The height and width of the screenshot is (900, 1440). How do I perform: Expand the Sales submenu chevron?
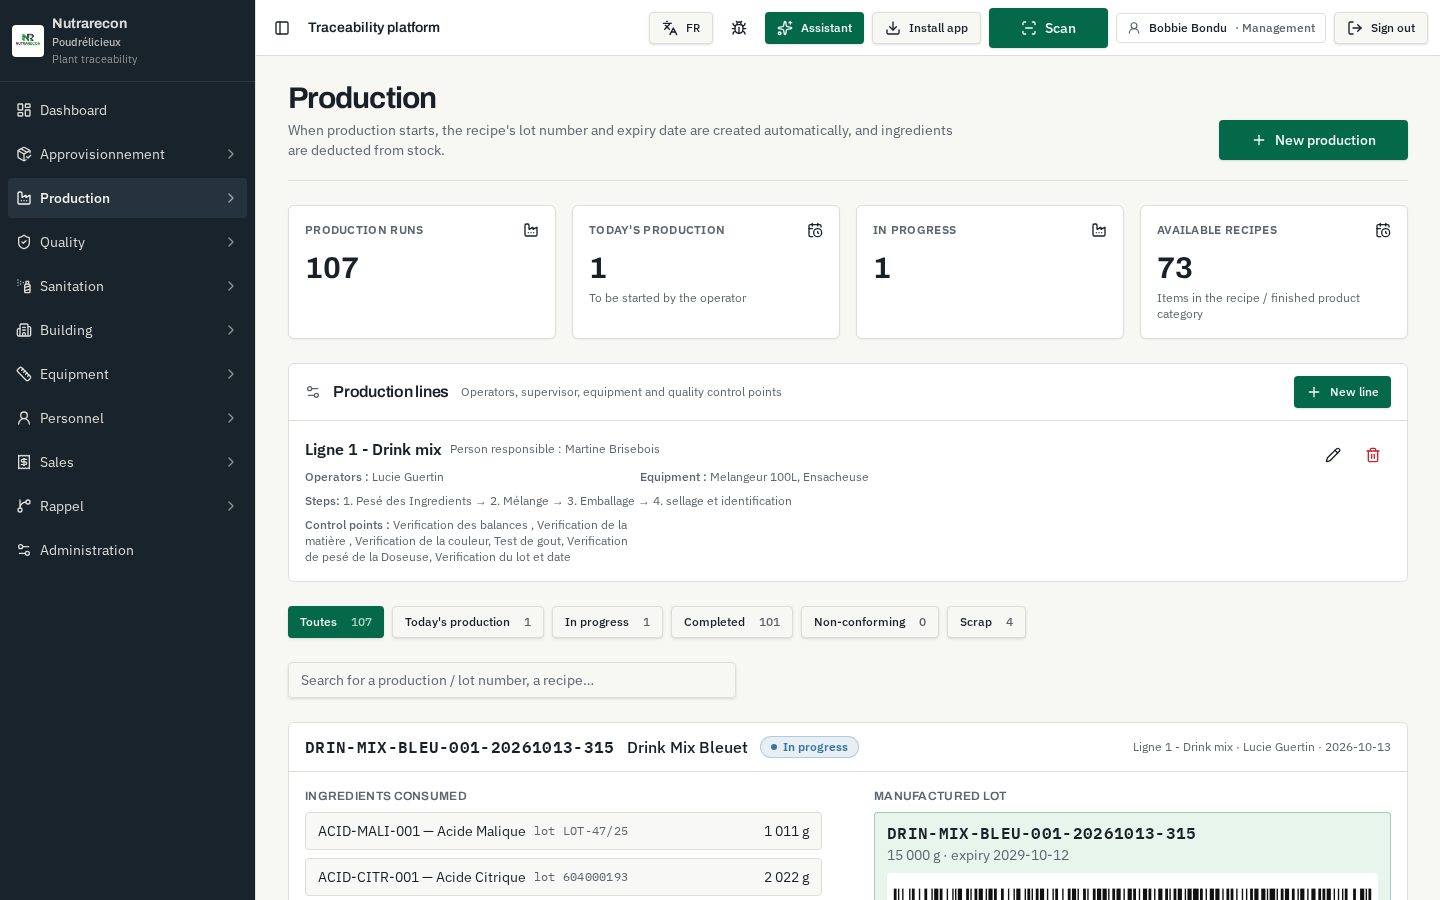coord(231,462)
